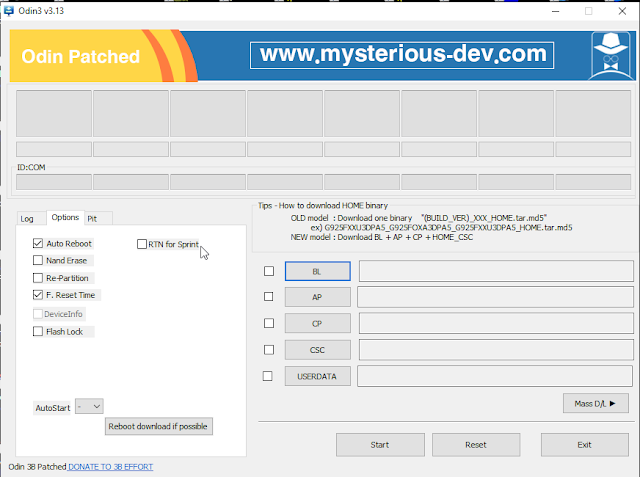
Task: Switch to the Log tab
Action: click(27, 218)
